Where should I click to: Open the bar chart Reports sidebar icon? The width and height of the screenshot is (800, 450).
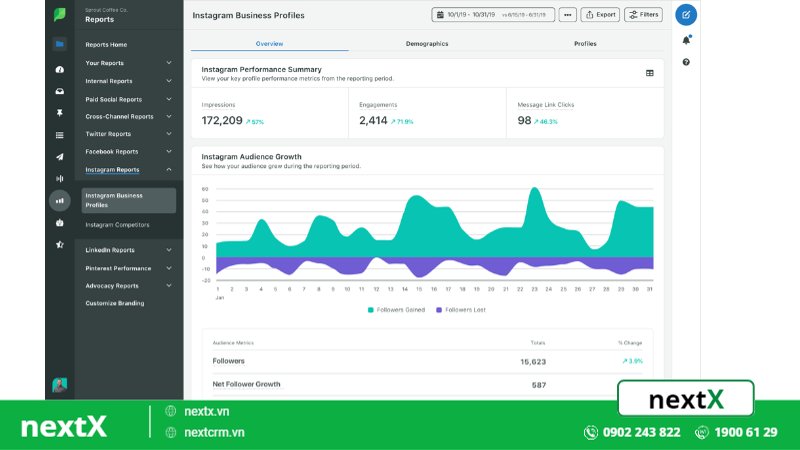60,200
